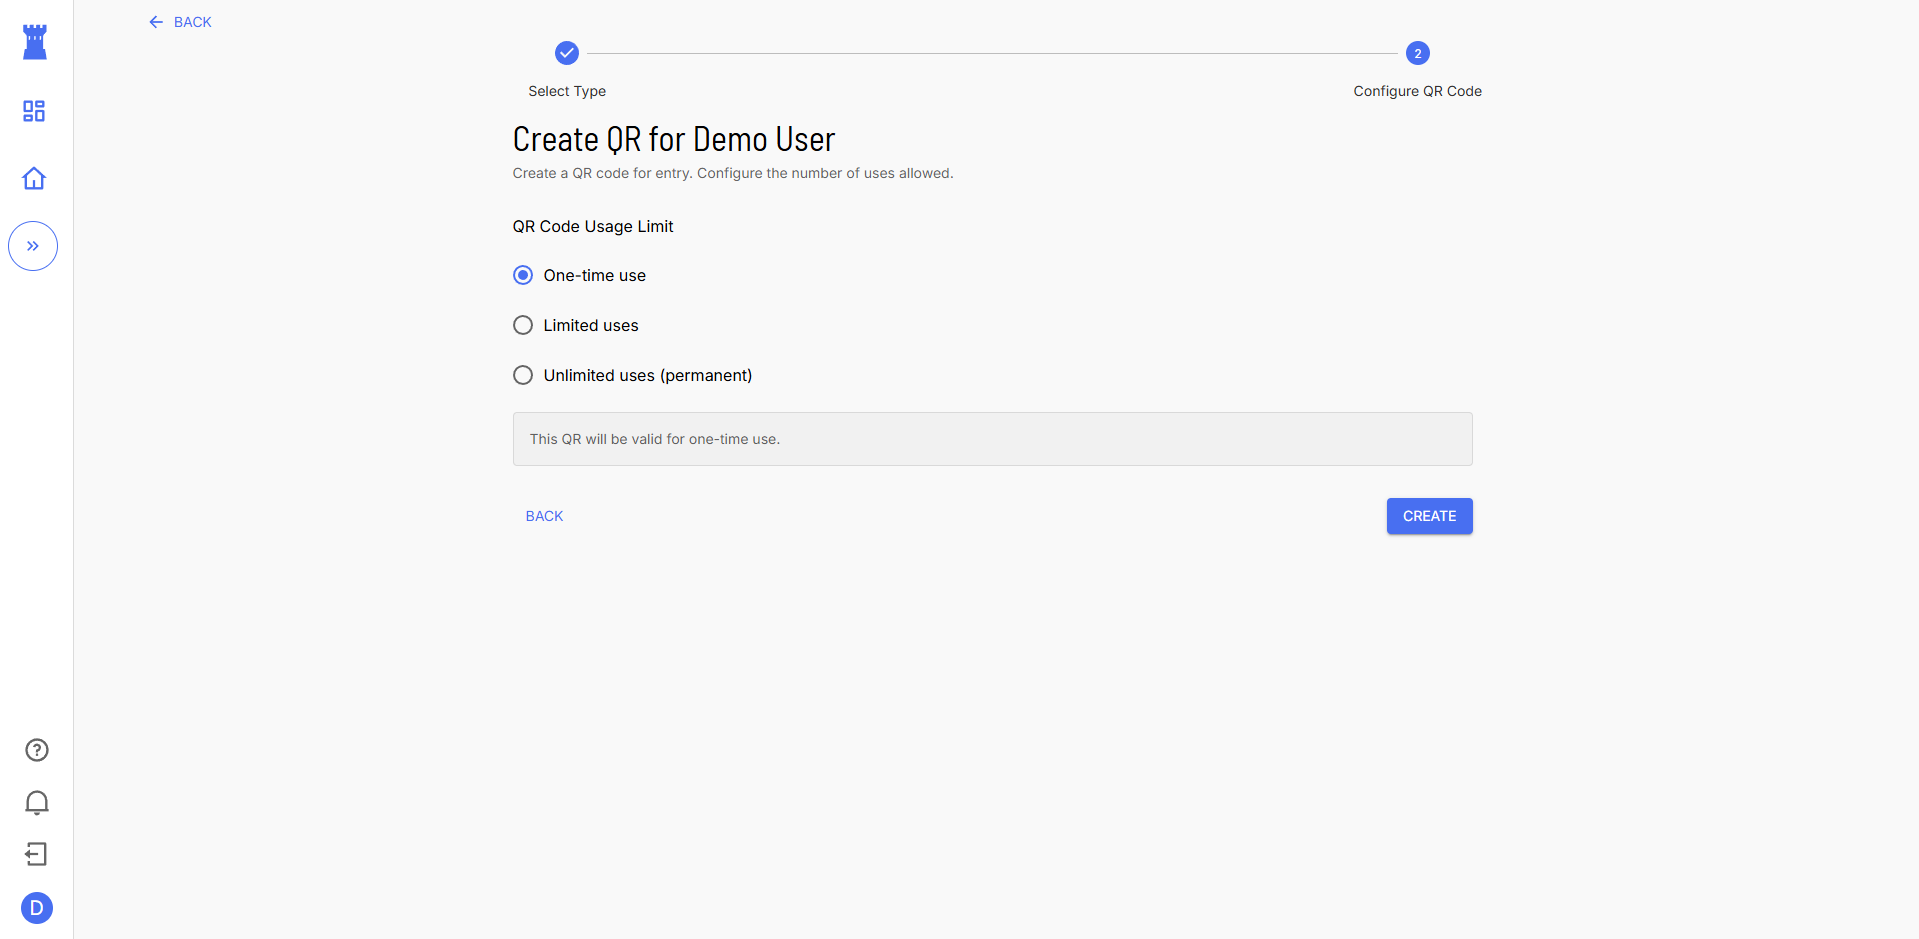This screenshot has width=1919, height=939.
Task: Click the castle logo icon
Action: [35, 42]
